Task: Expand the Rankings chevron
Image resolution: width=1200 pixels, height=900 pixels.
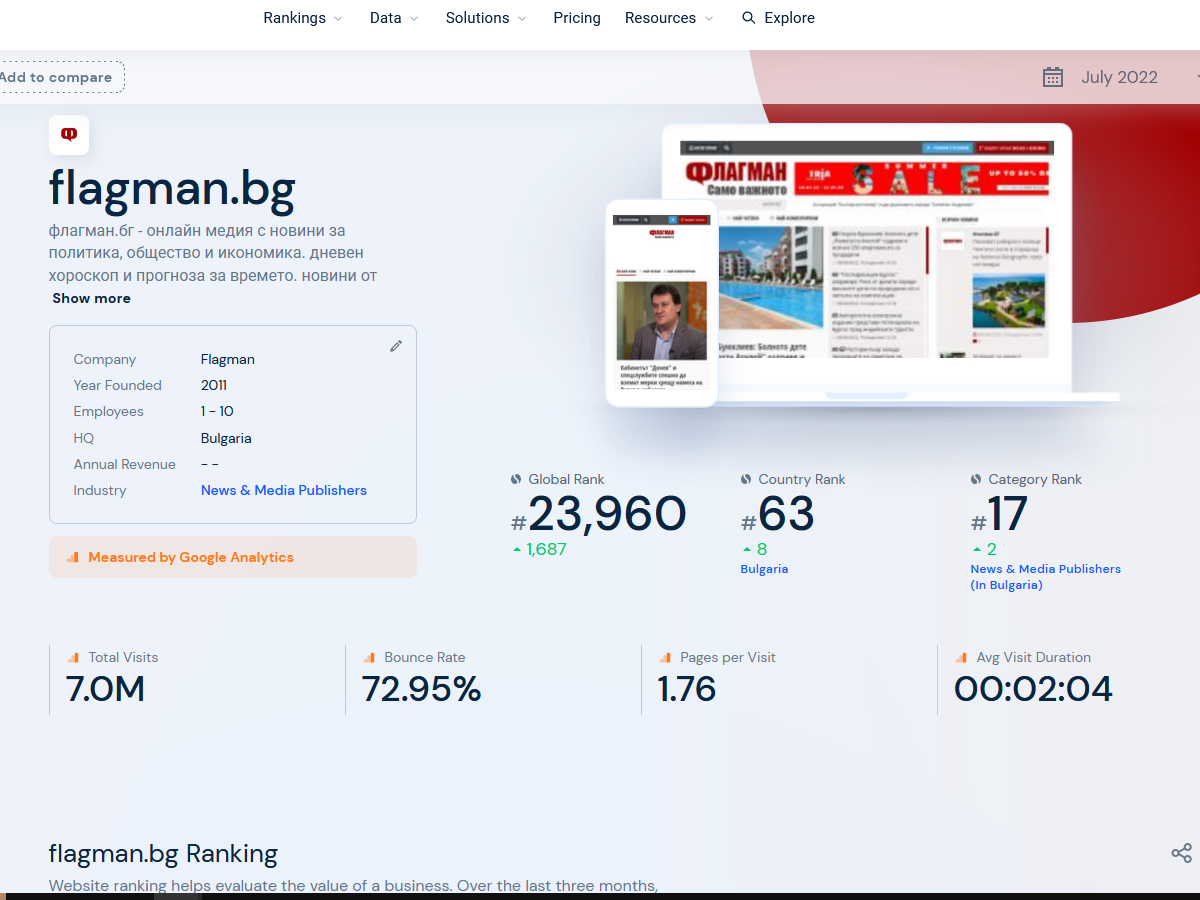Action: (337, 19)
